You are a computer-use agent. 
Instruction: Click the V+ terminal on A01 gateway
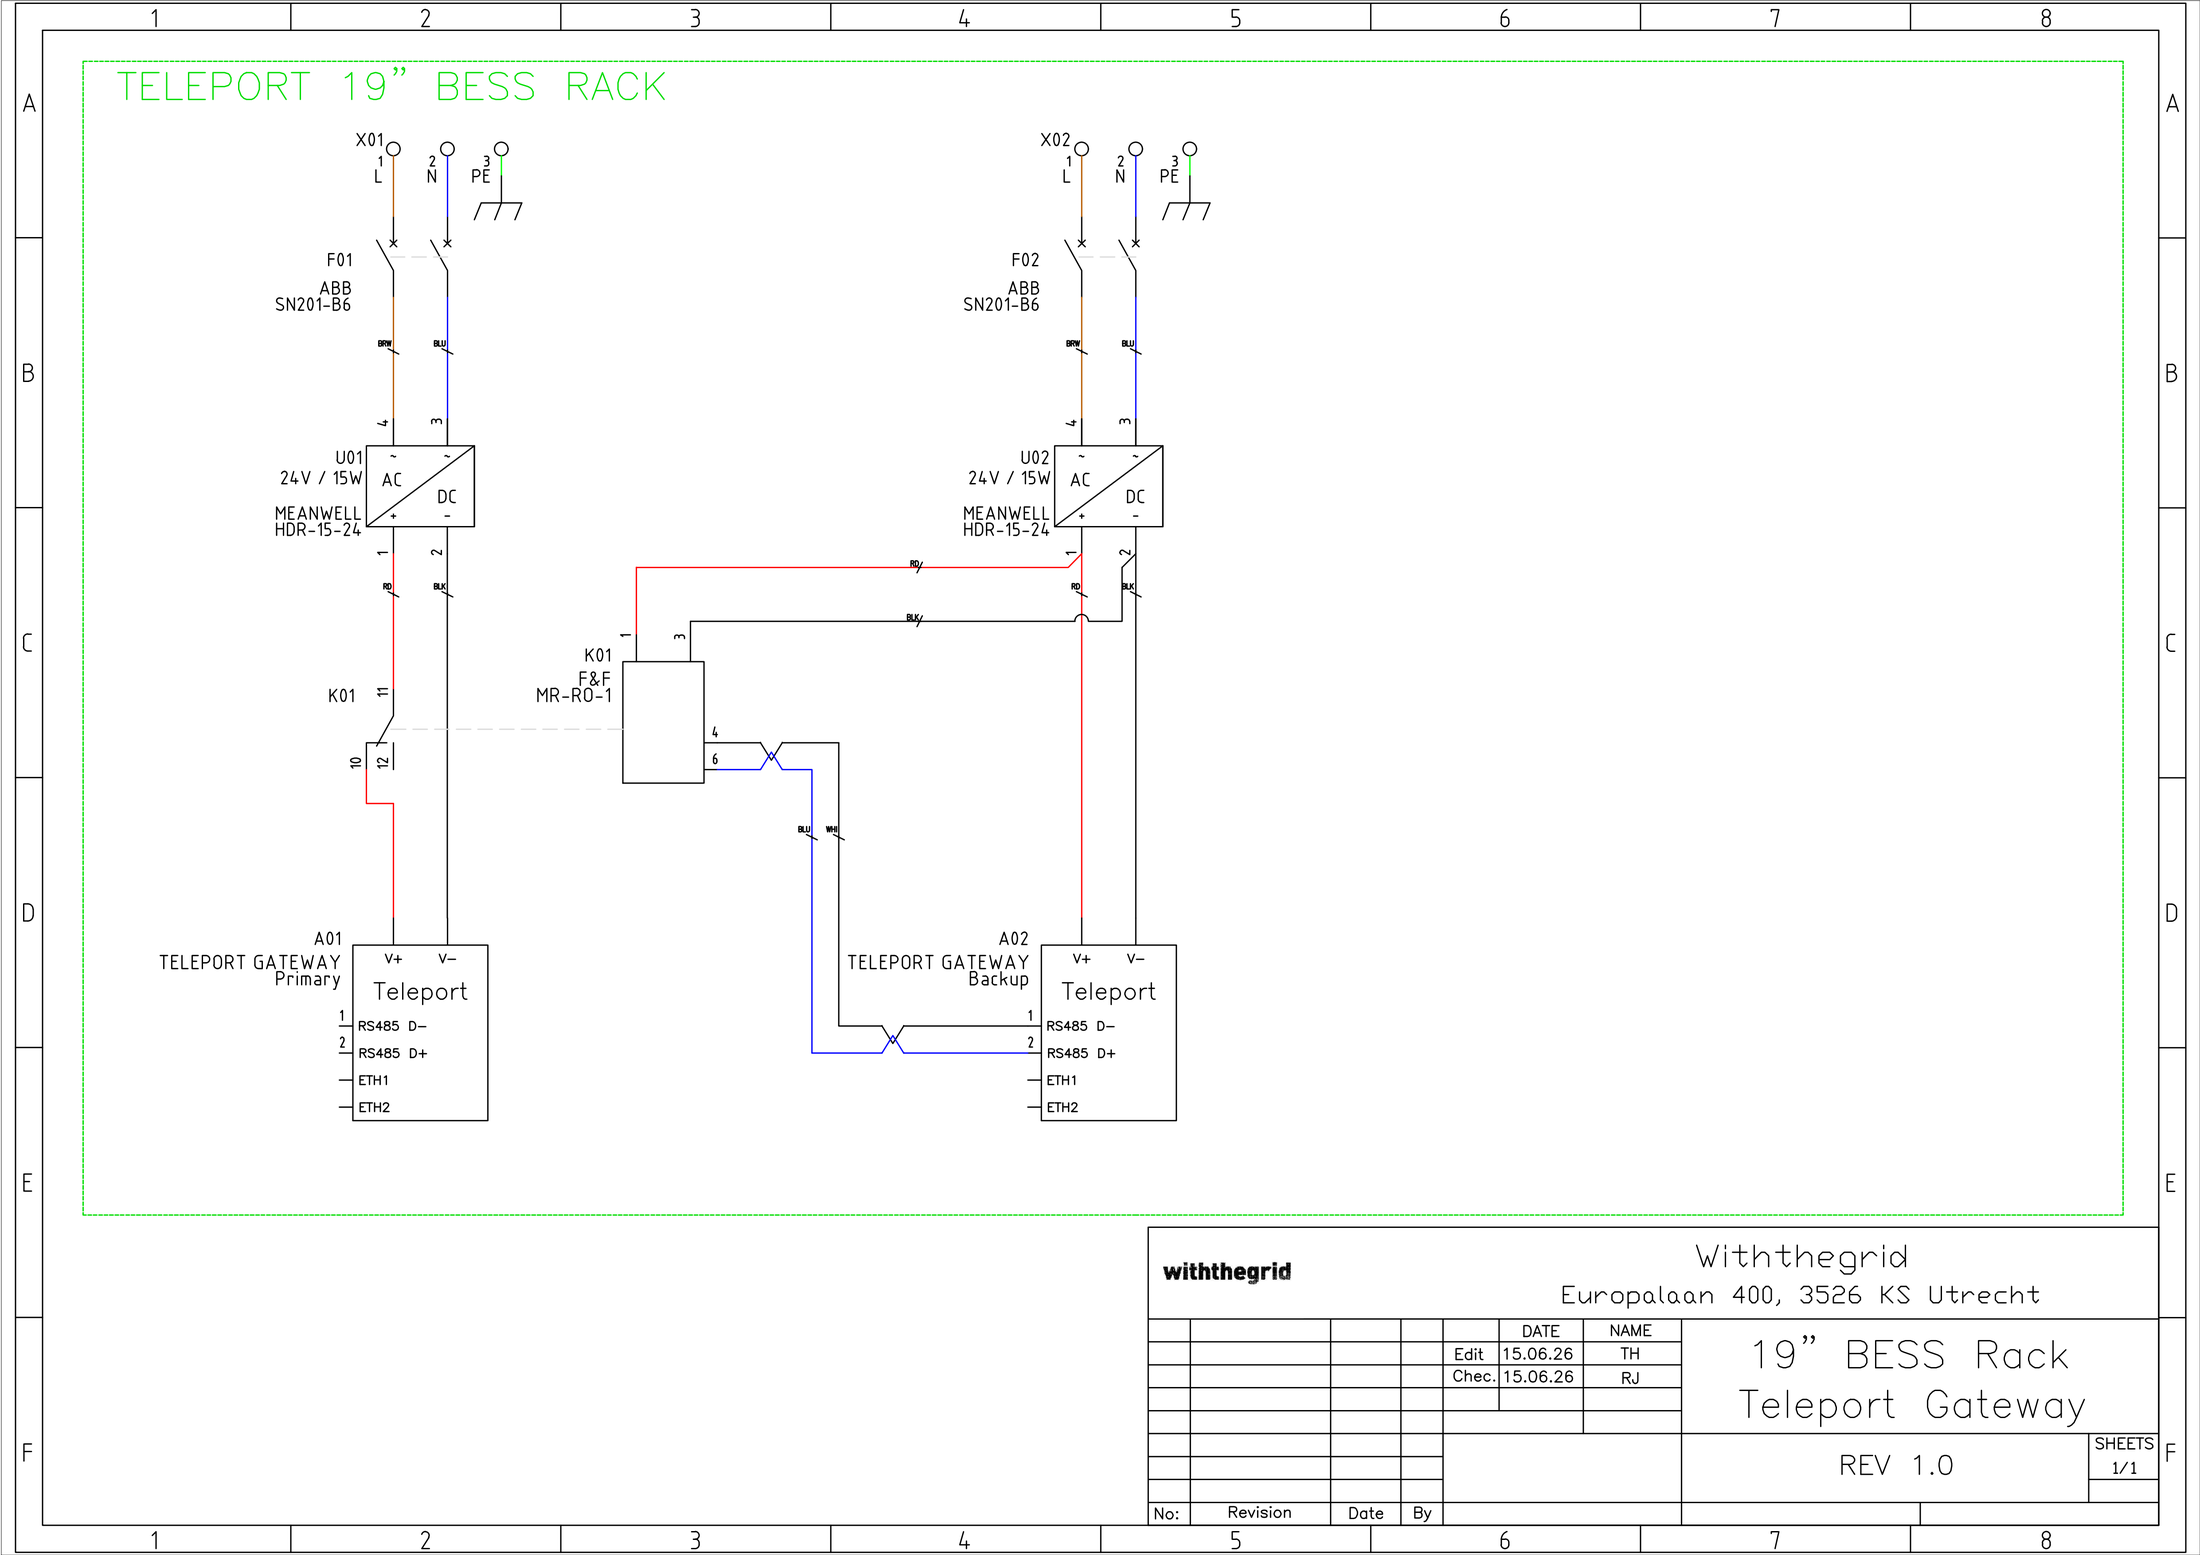(393, 959)
